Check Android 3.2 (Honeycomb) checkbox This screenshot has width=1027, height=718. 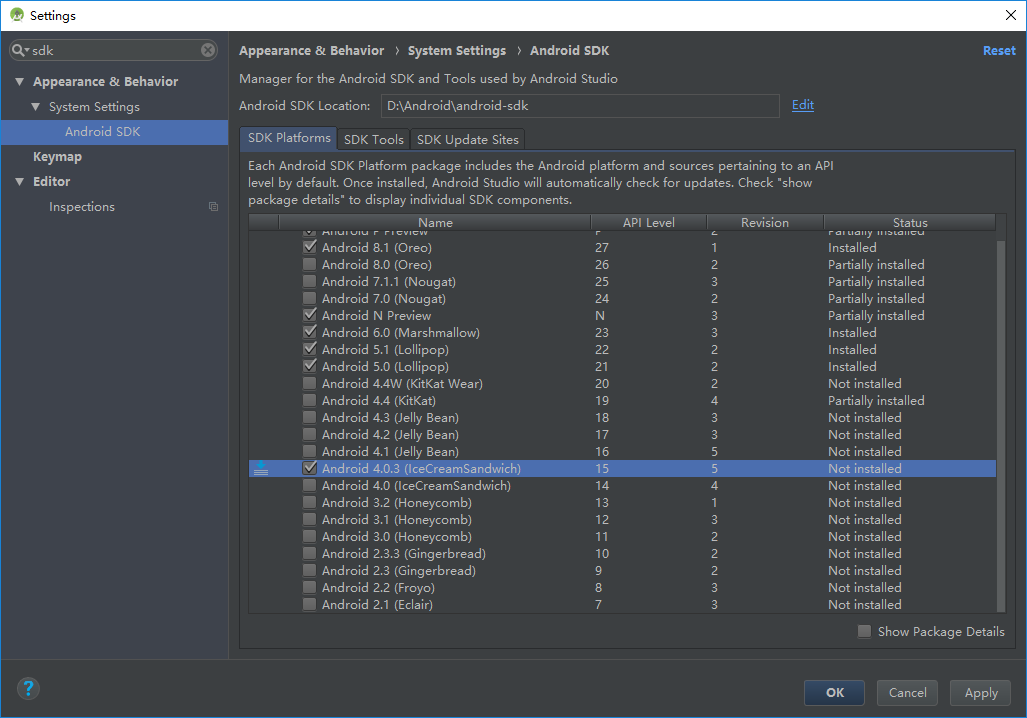pos(310,503)
